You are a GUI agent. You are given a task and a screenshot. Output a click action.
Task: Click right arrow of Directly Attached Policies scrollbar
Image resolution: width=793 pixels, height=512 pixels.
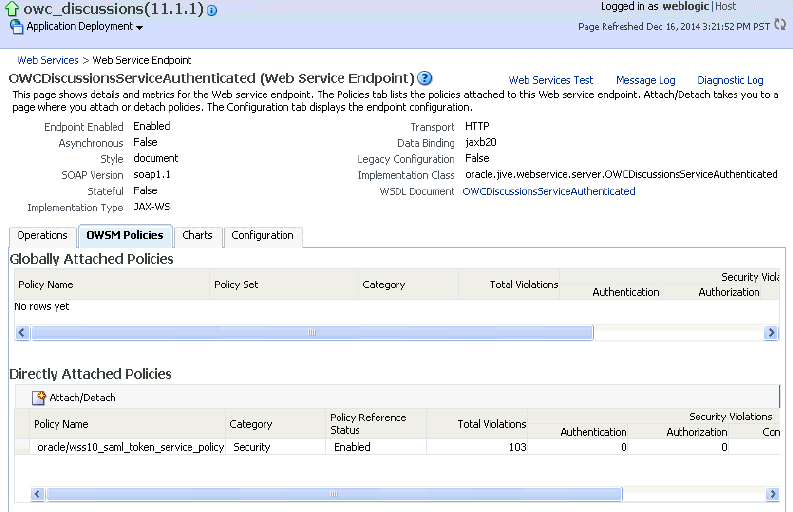(772, 494)
